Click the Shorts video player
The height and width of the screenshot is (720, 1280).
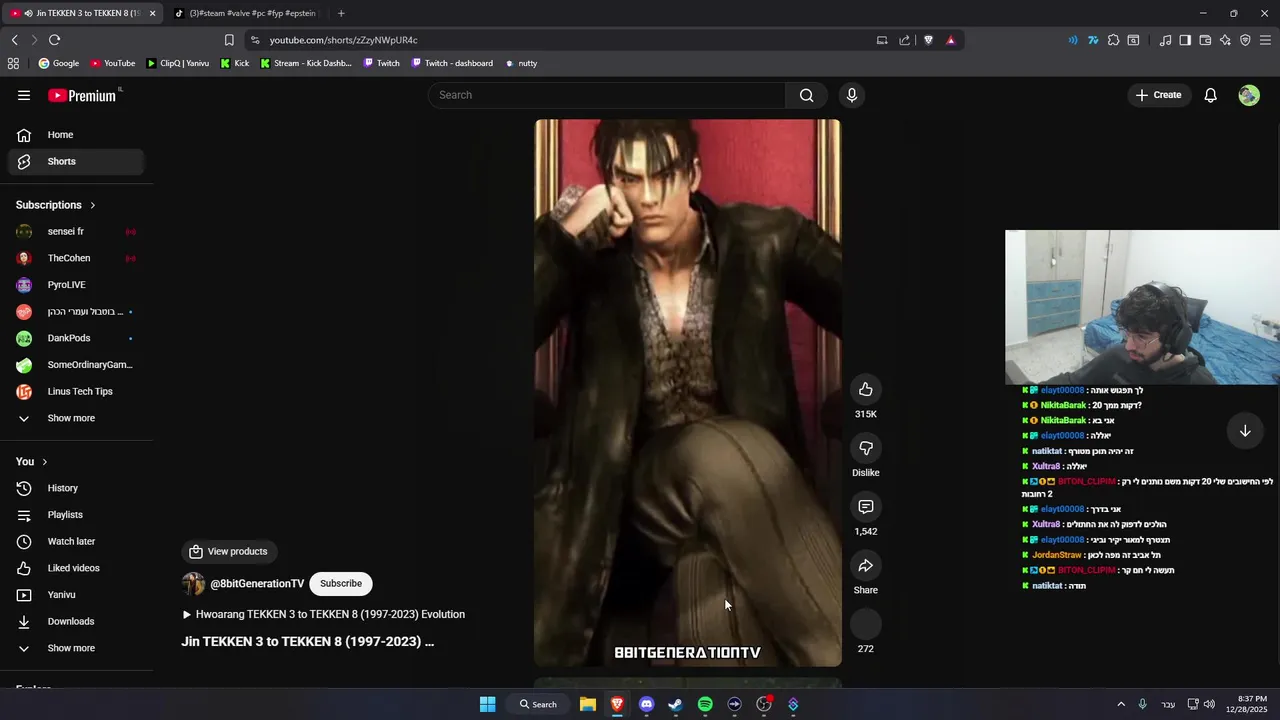coord(688,393)
